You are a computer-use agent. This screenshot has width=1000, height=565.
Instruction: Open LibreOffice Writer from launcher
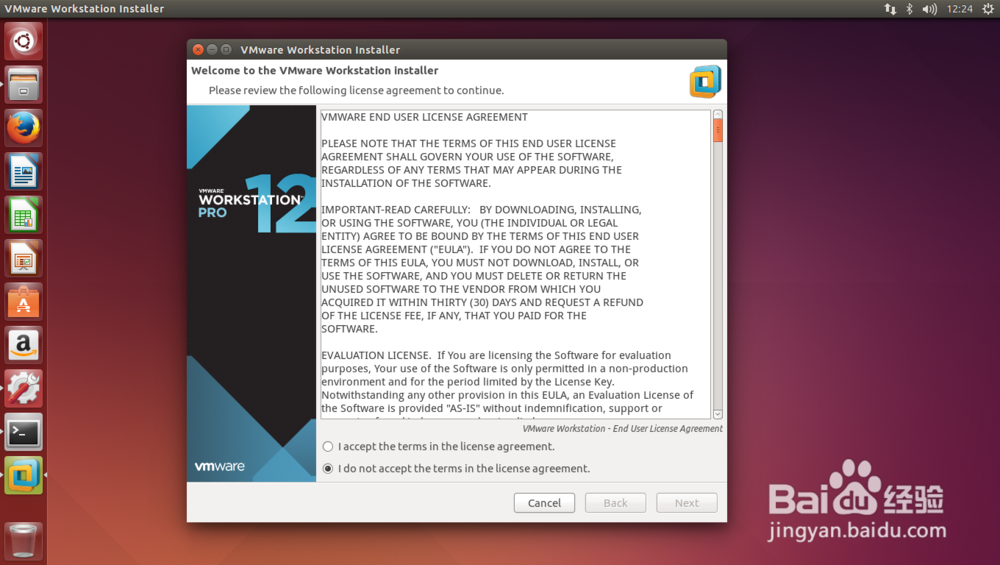[24, 172]
